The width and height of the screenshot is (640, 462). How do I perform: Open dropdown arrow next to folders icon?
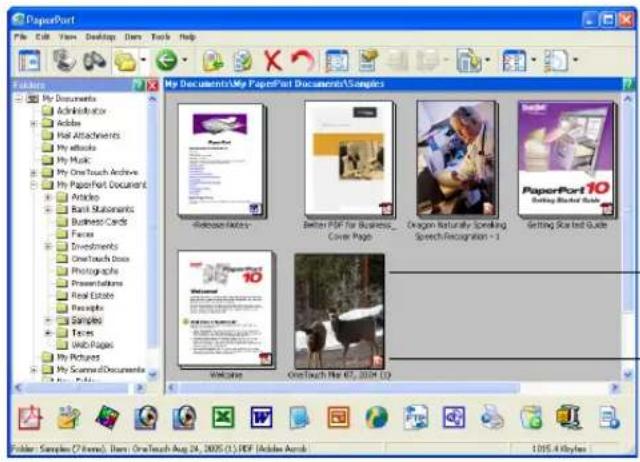coord(143,60)
